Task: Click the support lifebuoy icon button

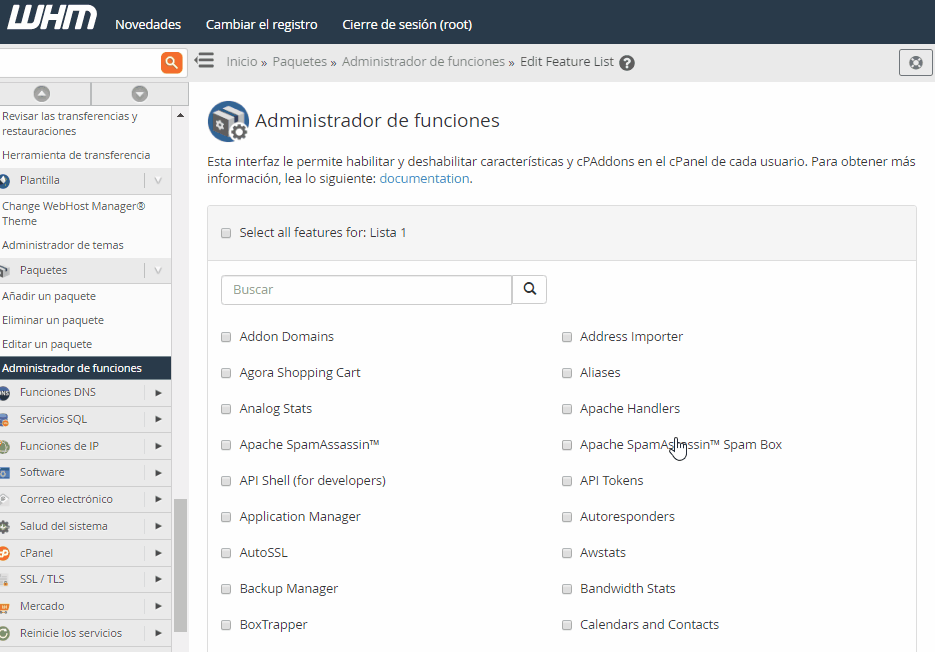Action: [916, 62]
